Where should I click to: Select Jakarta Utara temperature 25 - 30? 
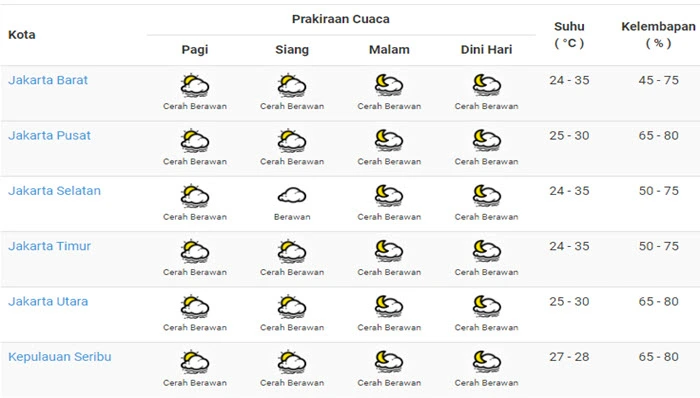[569, 302]
